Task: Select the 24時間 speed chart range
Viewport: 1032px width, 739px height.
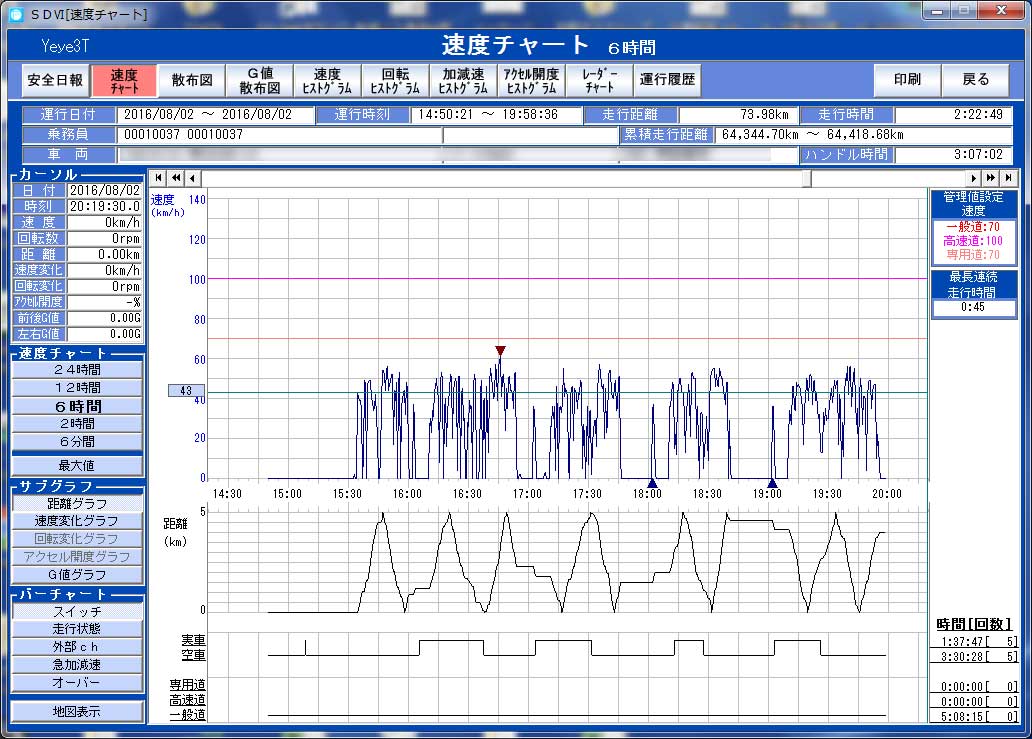Action: (78, 370)
